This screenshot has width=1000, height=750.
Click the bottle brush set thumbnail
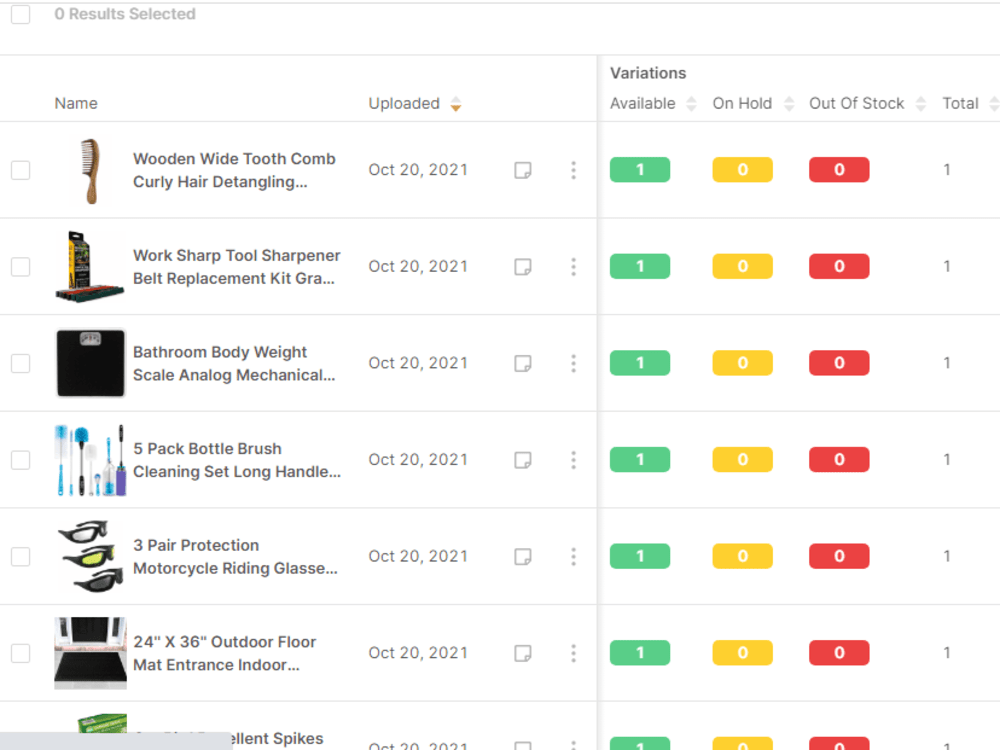91,460
